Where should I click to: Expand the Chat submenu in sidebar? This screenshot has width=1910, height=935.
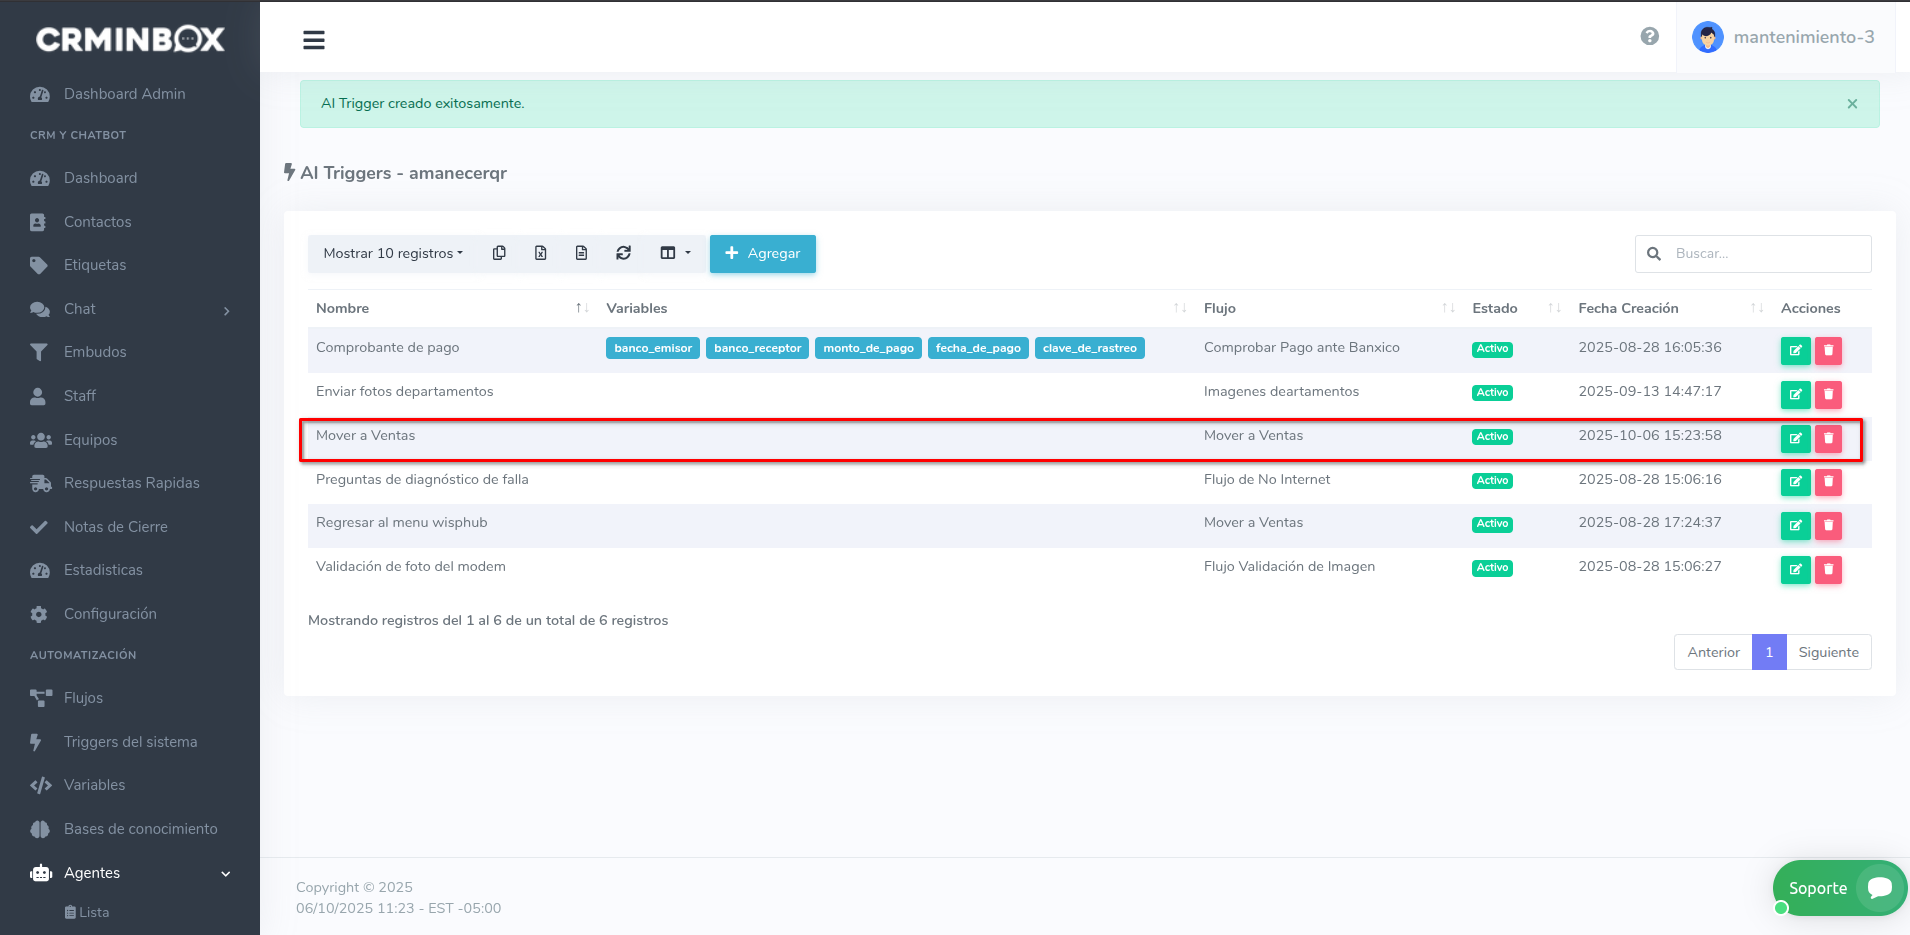click(x=130, y=309)
